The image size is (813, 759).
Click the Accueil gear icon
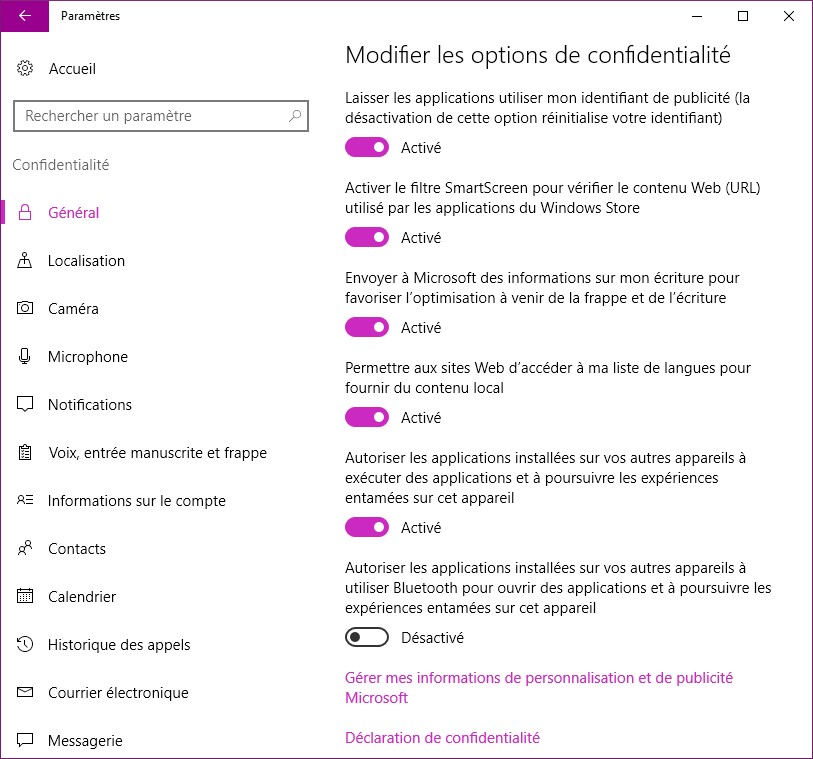[26, 69]
